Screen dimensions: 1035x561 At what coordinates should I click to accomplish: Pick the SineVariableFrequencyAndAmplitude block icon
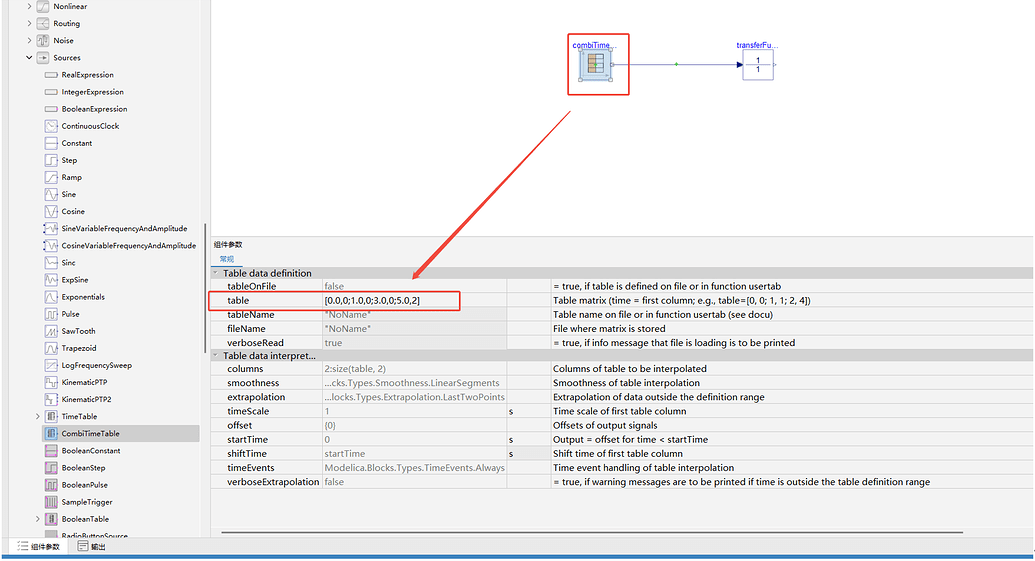51,229
